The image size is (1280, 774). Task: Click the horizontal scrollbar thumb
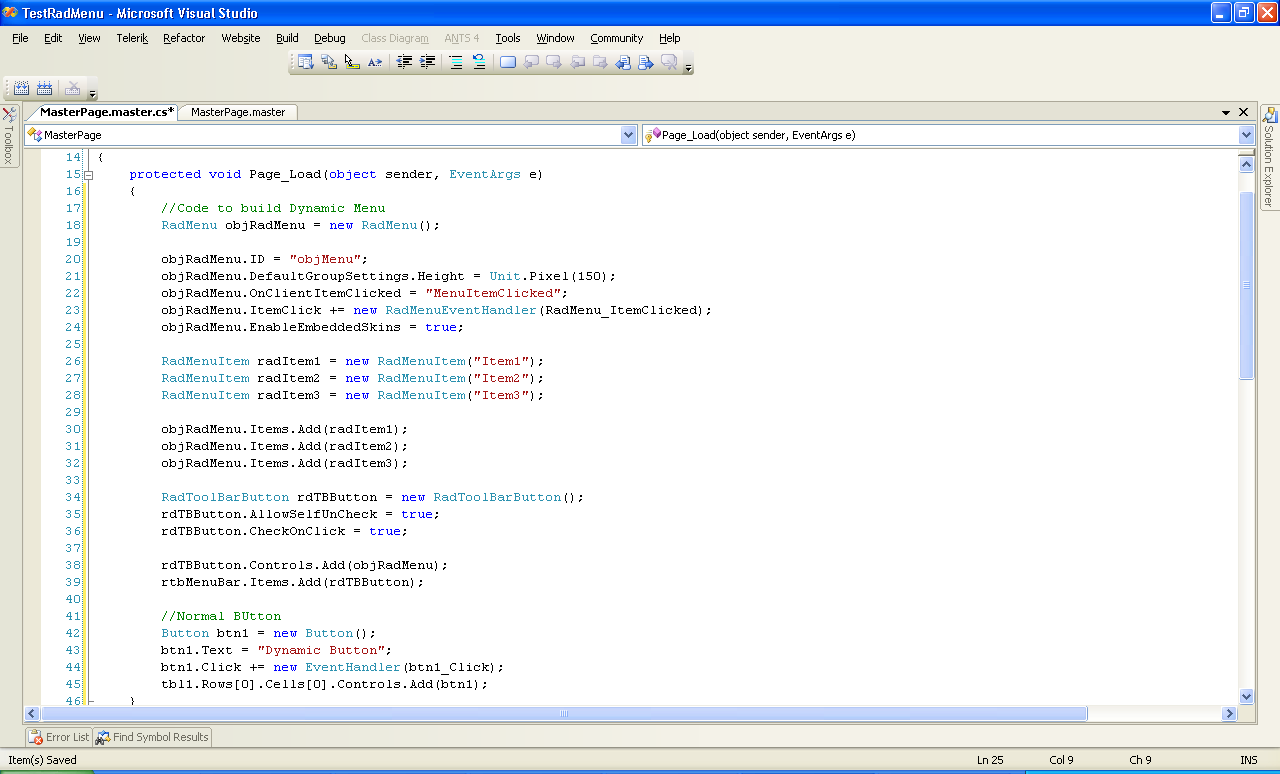[563, 713]
